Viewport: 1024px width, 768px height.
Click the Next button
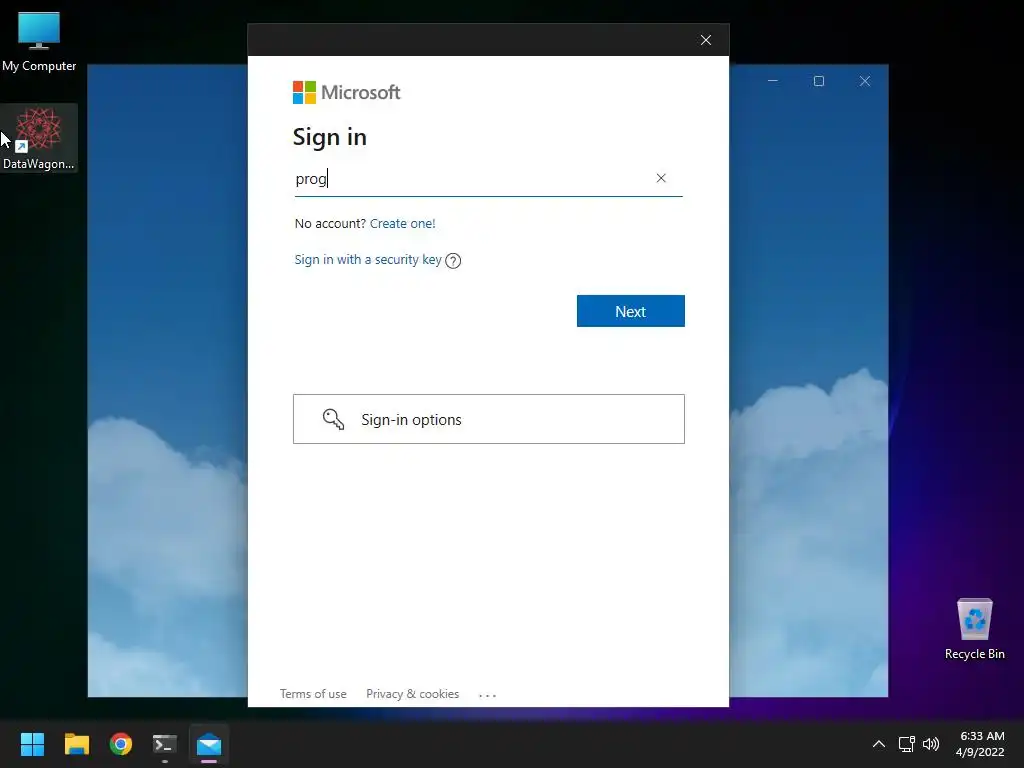click(631, 311)
